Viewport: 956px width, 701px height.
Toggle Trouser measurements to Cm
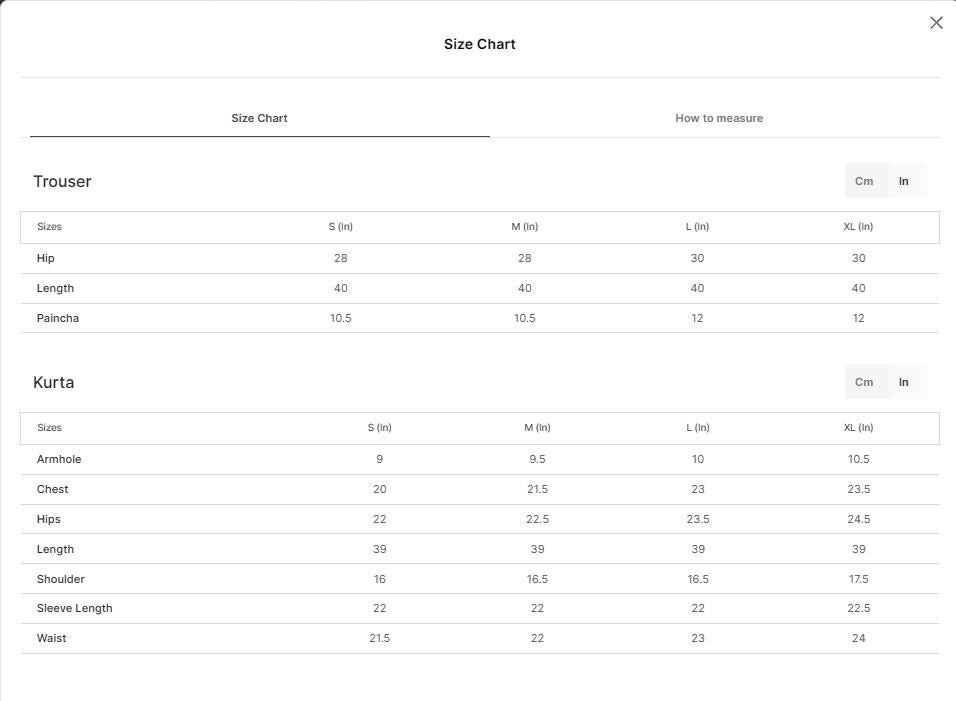[x=864, y=181]
